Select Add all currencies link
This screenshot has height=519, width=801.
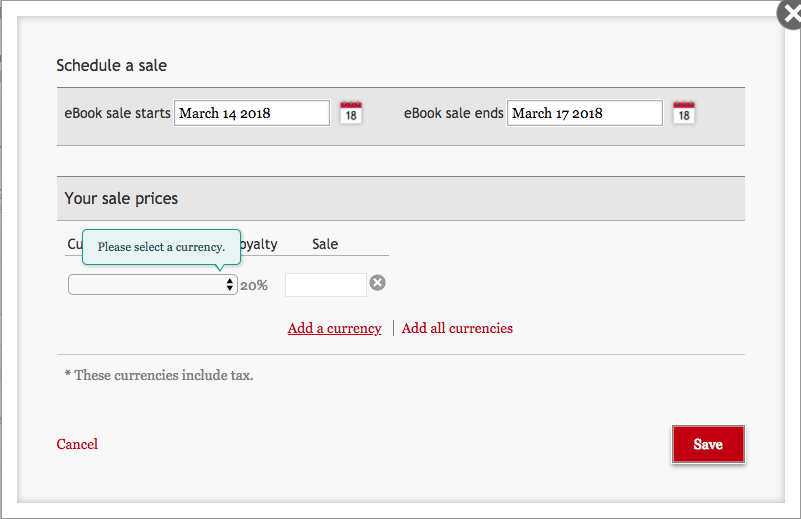(x=457, y=328)
